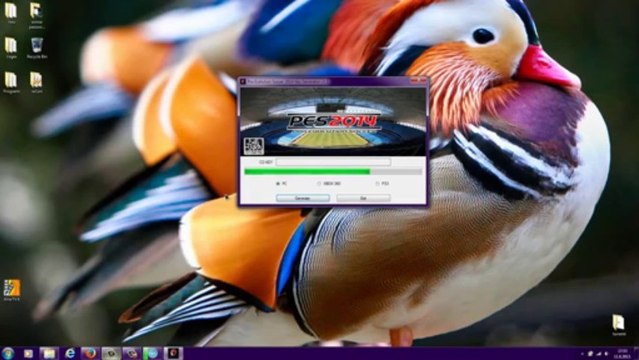Screen dimensions: 639x360
Task: Click the media player taskbar icon
Action: coord(28,353)
